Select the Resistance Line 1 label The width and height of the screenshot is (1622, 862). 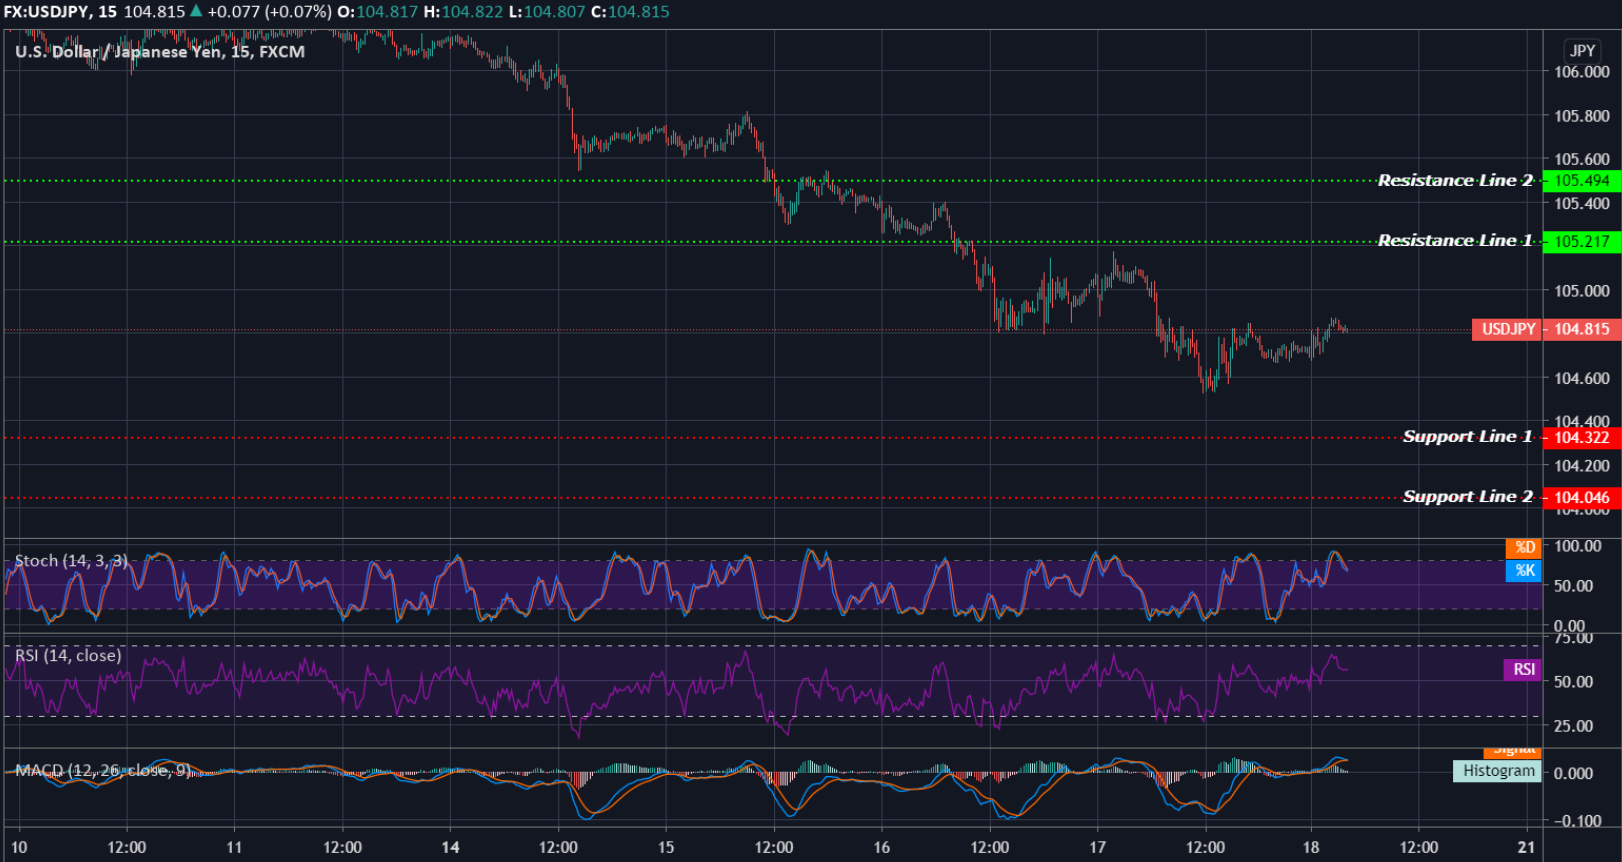point(1455,240)
